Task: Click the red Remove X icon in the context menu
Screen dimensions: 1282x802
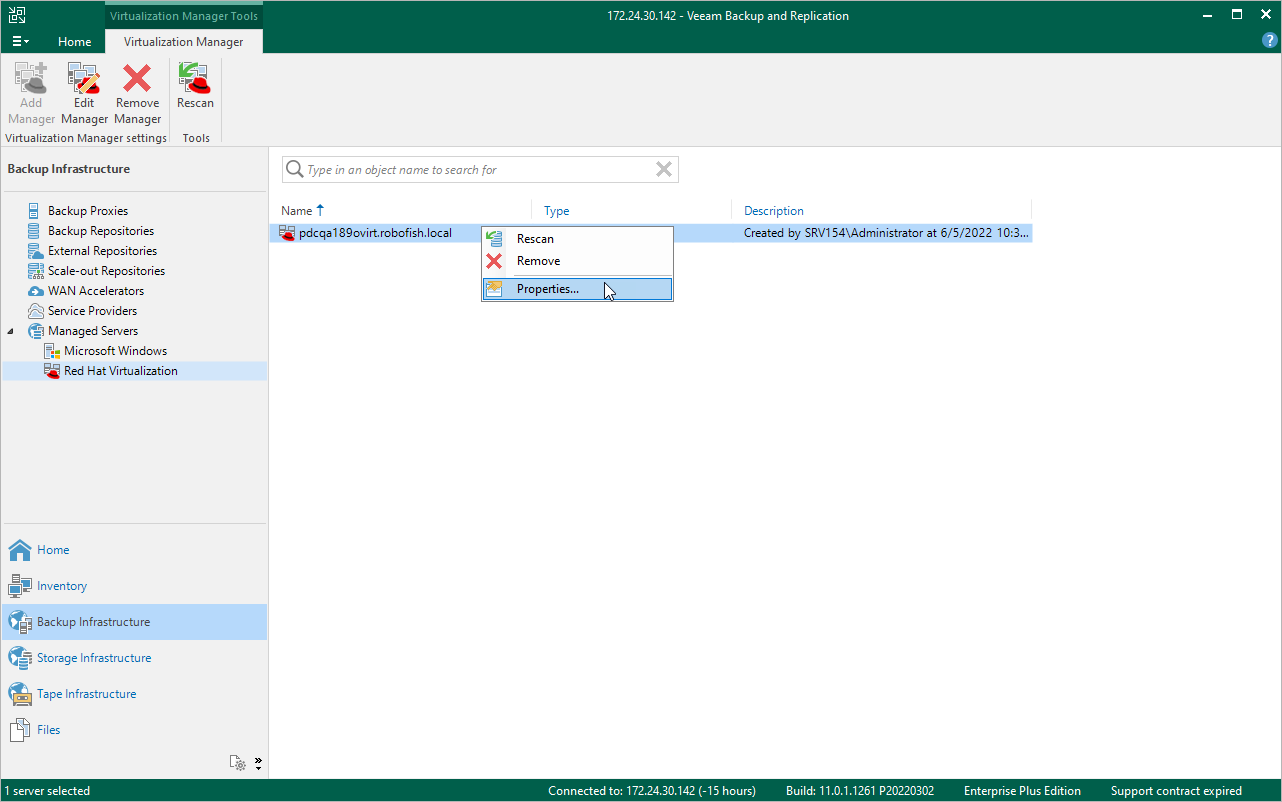Action: coord(494,261)
